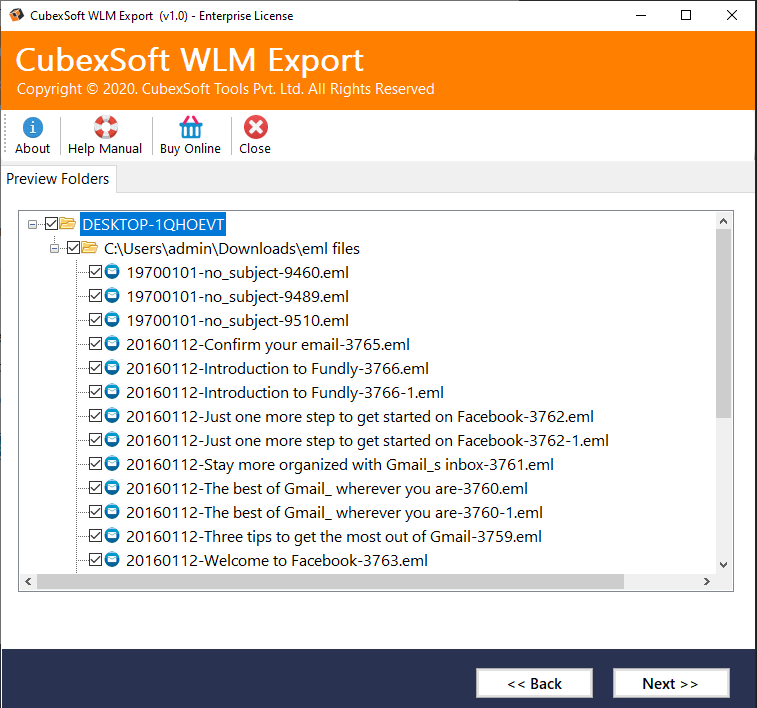Click the horizontal scrollbar right arrow
757x708 pixels.
click(707, 581)
